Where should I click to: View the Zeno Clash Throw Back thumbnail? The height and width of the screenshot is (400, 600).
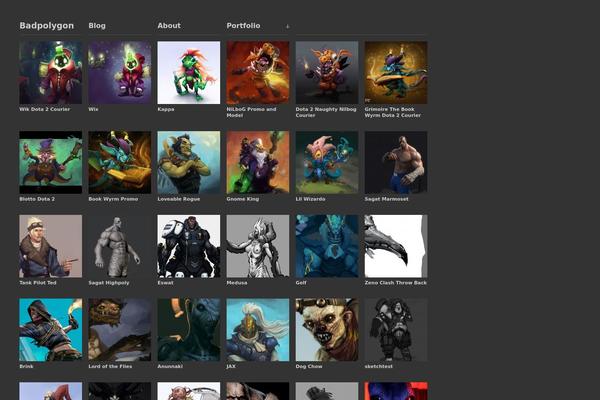click(x=396, y=246)
